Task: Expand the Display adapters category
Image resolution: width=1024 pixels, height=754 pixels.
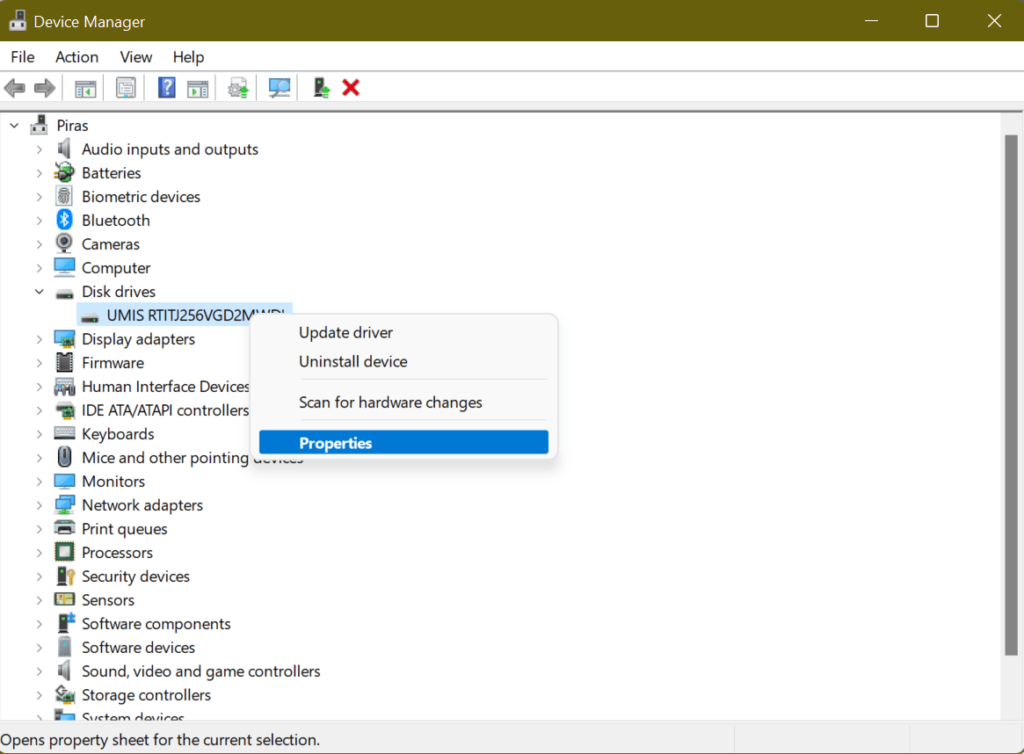Action: tap(40, 338)
